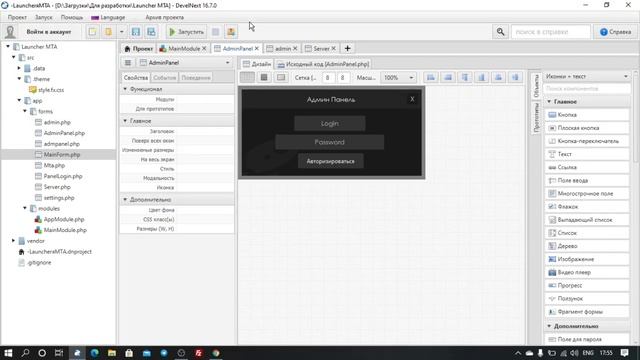Switch to the vertical Прототипы tab

536,118
